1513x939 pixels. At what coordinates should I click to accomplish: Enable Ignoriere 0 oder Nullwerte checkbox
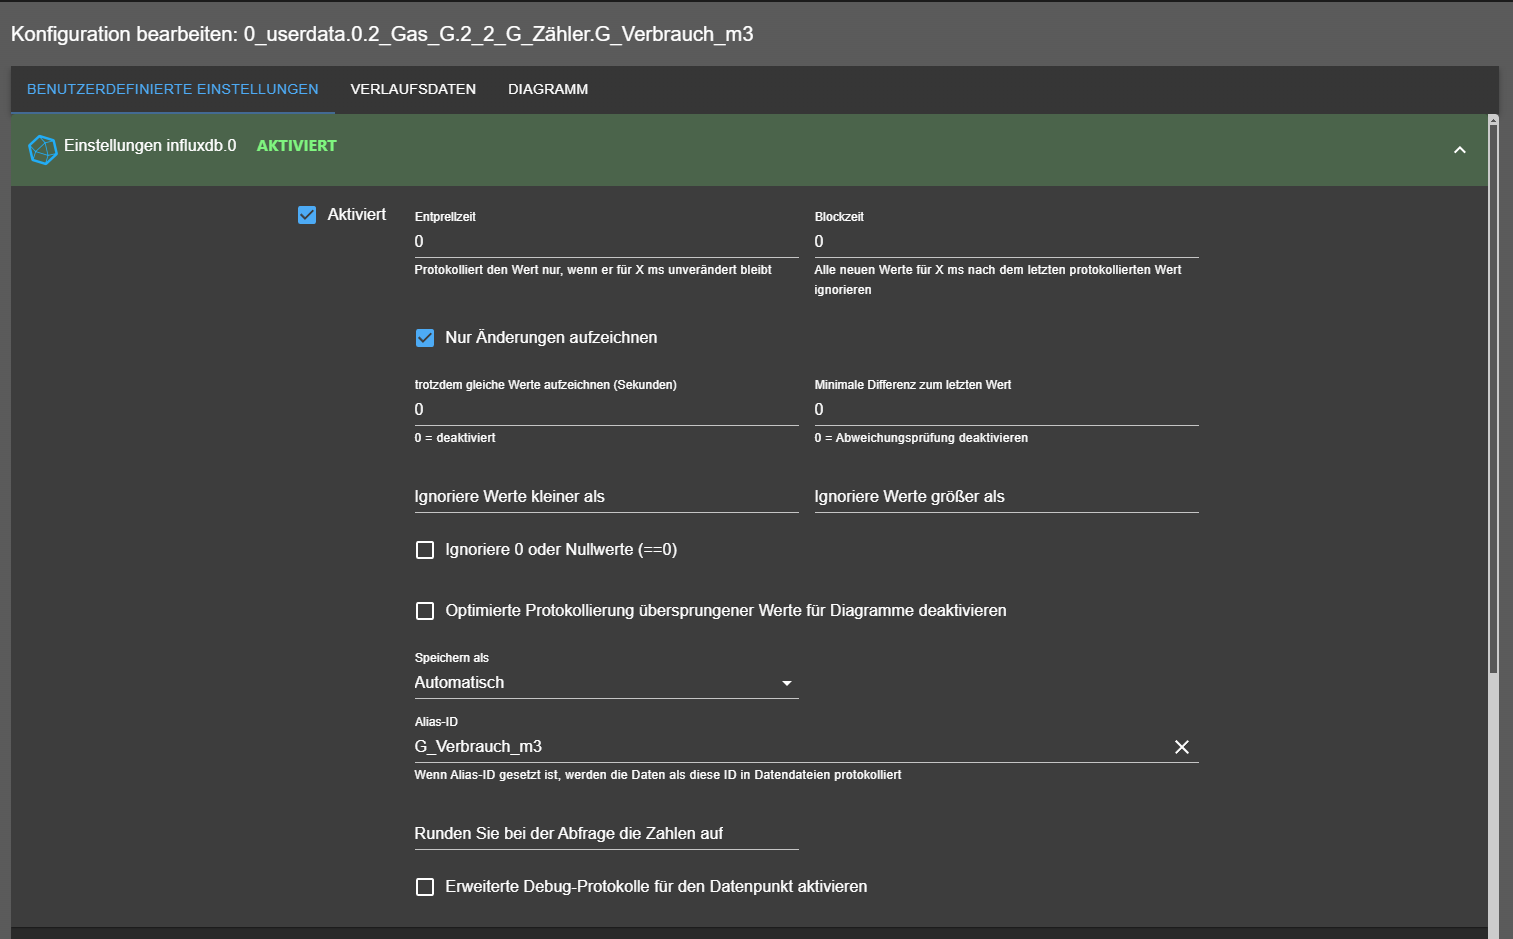tap(425, 550)
